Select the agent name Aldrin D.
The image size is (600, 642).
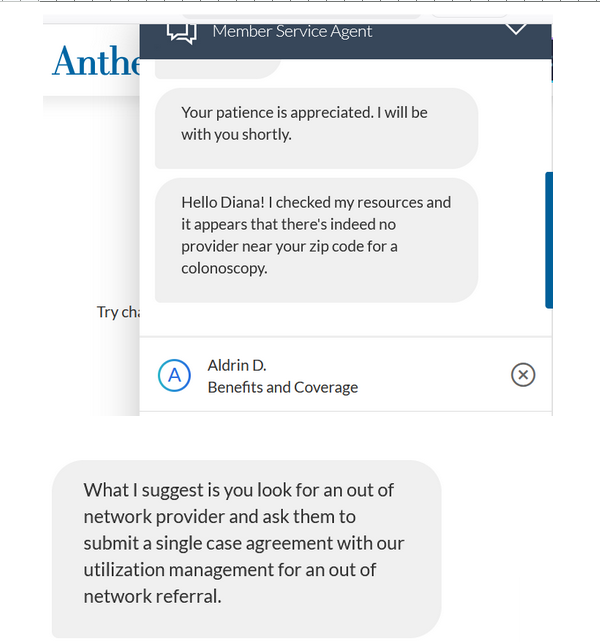(x=237, y=365)
